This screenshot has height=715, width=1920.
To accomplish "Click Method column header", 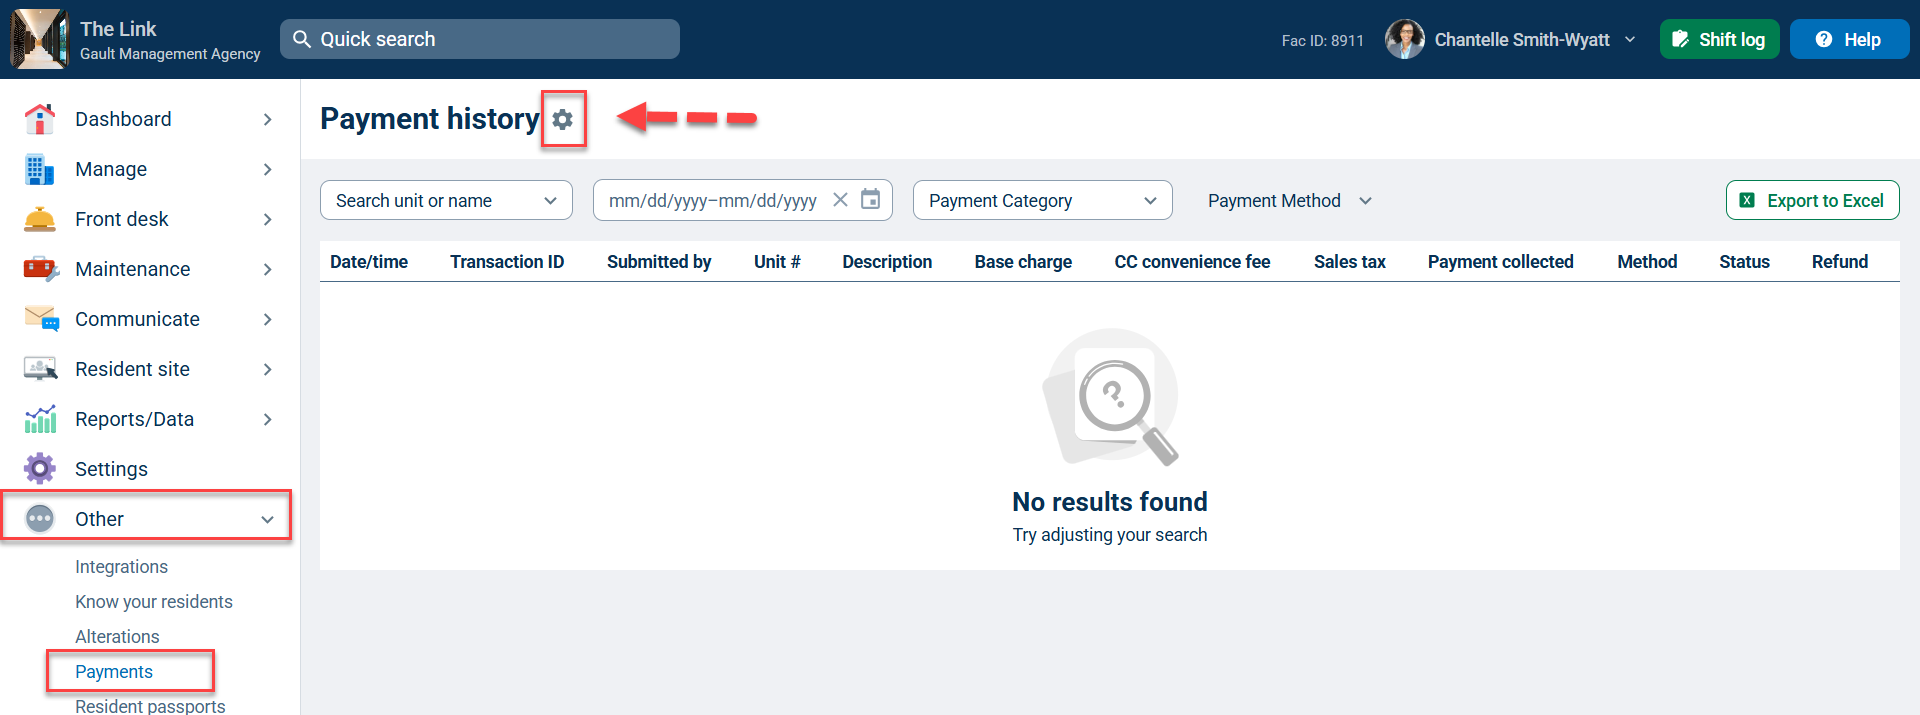I will point(1647,262).
